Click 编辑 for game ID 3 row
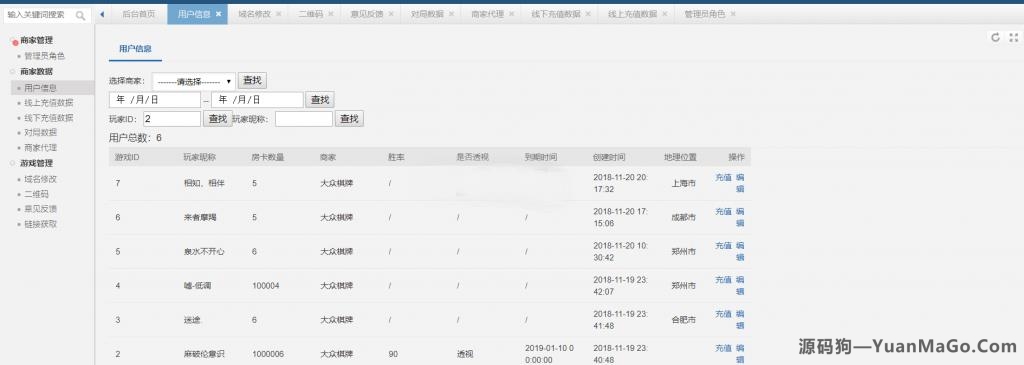 coord(740,320)
